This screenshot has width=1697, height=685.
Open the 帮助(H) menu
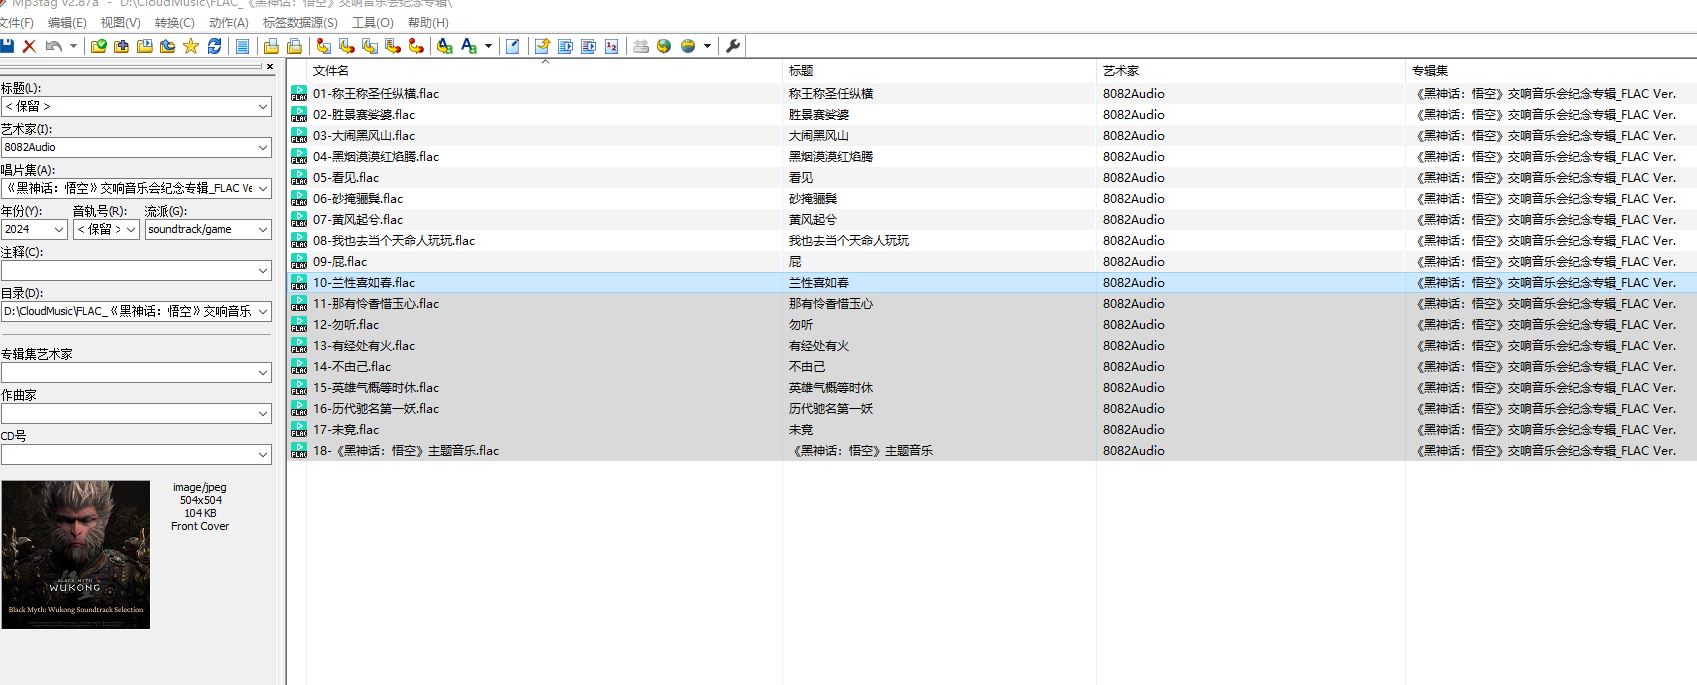(x=428, y=22)
